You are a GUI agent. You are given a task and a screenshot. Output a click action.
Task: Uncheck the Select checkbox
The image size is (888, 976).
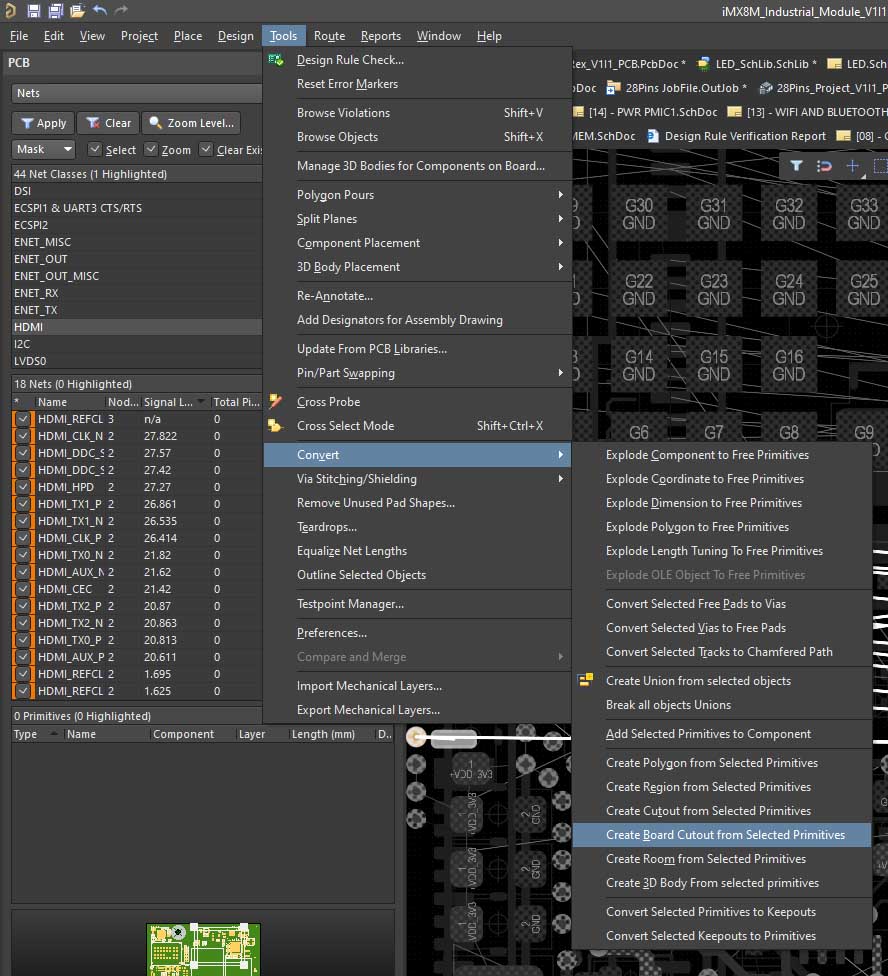point(95,150)
